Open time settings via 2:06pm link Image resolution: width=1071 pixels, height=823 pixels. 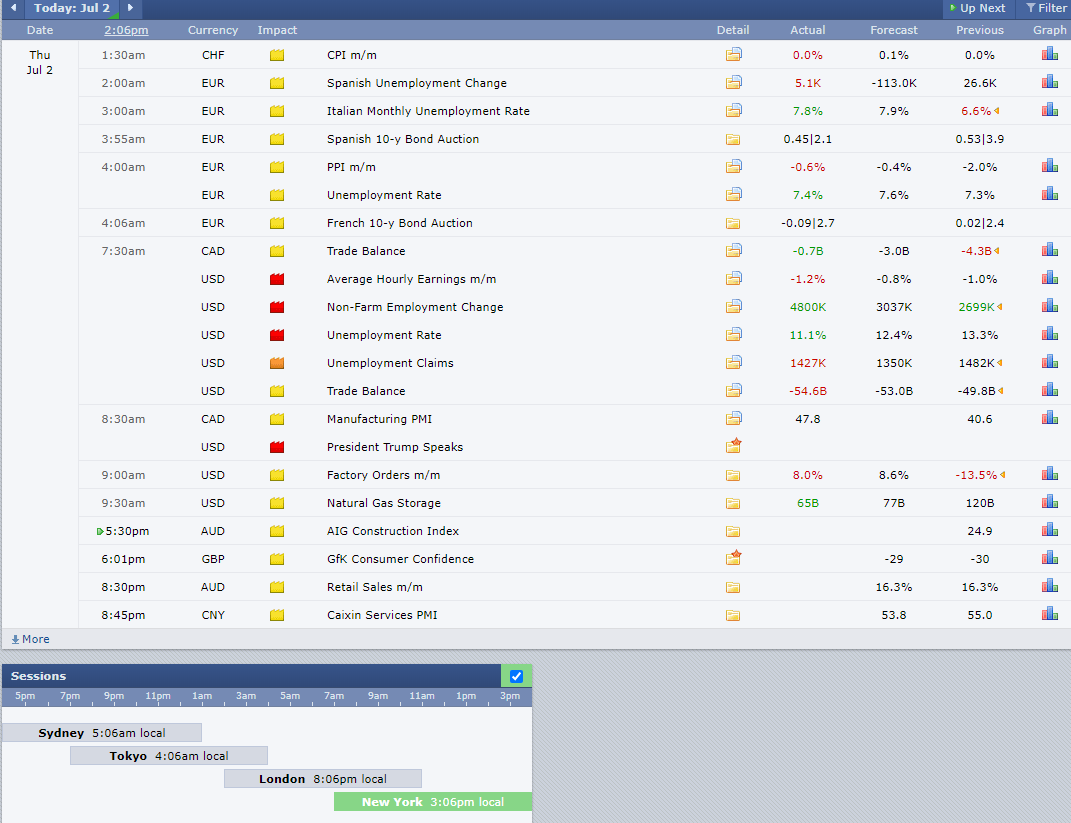[126, 30]
